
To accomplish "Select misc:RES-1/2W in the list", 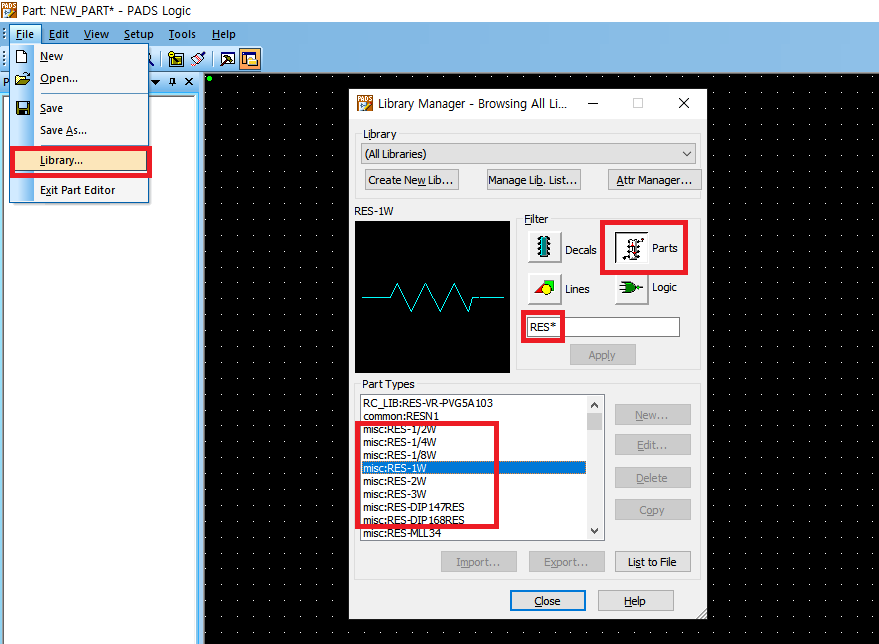I will point(474,429).
